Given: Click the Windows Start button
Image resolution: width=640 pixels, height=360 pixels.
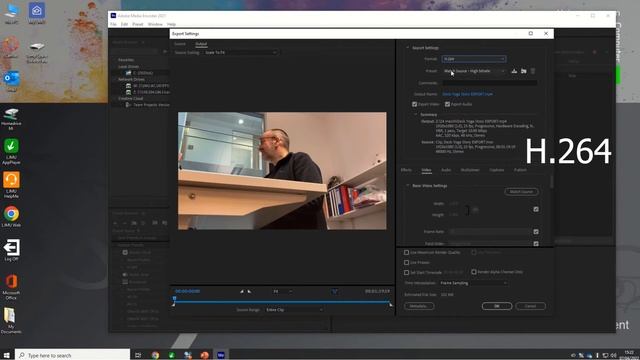Looking at the screenshot, I should (7, 356).
